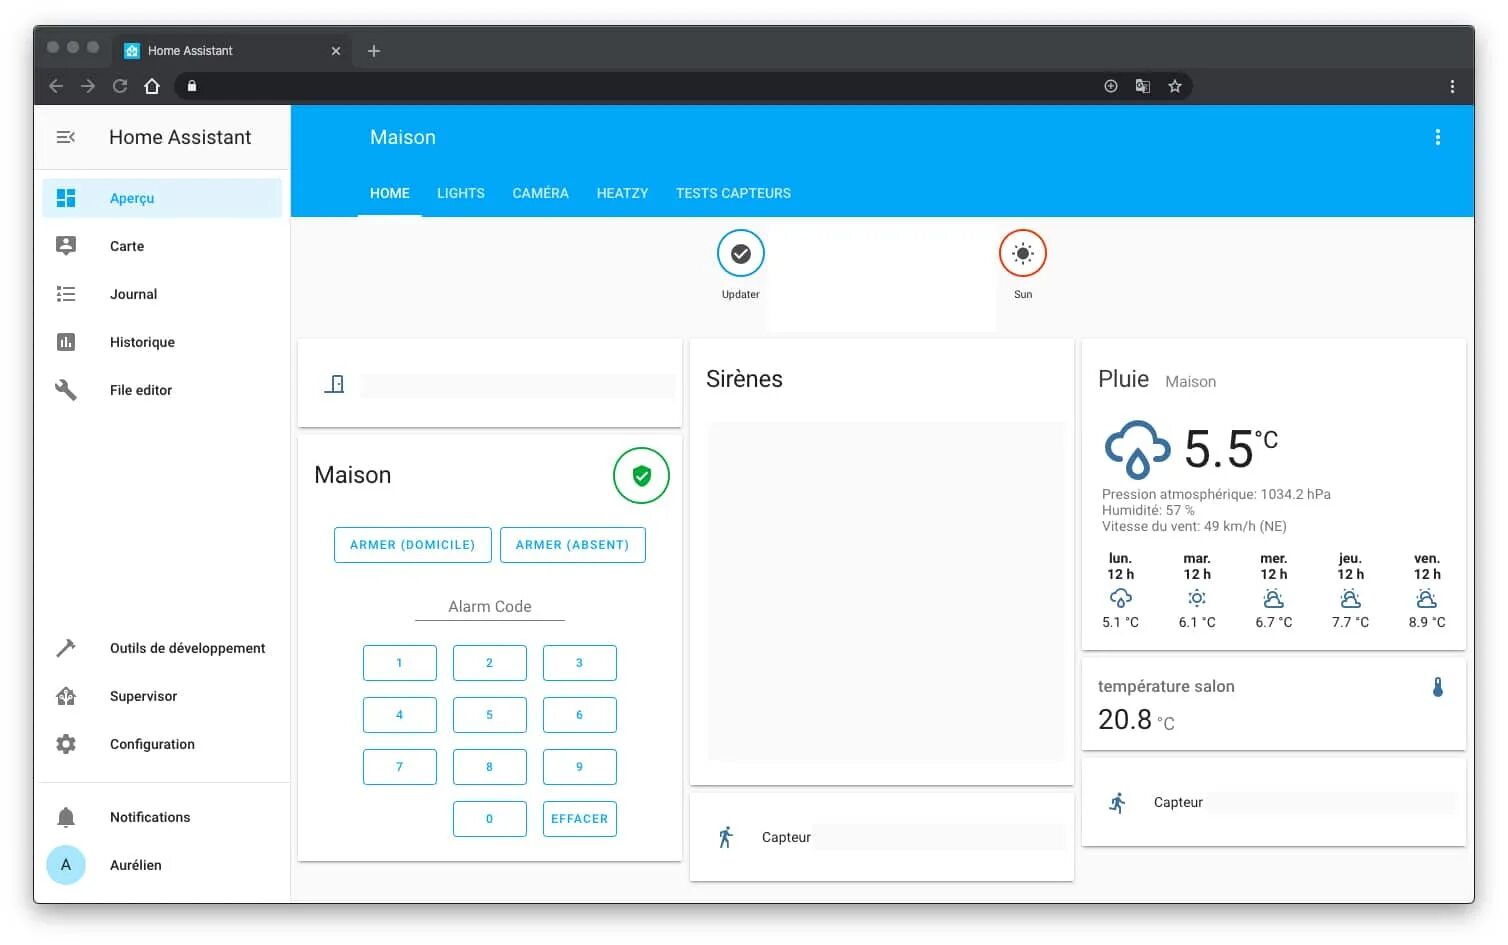Viewport: 1508px width, 945px height.
Task: Click the 20.8 °C salon temperature value
Action: pyautogui.click(x=1136, y=720)
